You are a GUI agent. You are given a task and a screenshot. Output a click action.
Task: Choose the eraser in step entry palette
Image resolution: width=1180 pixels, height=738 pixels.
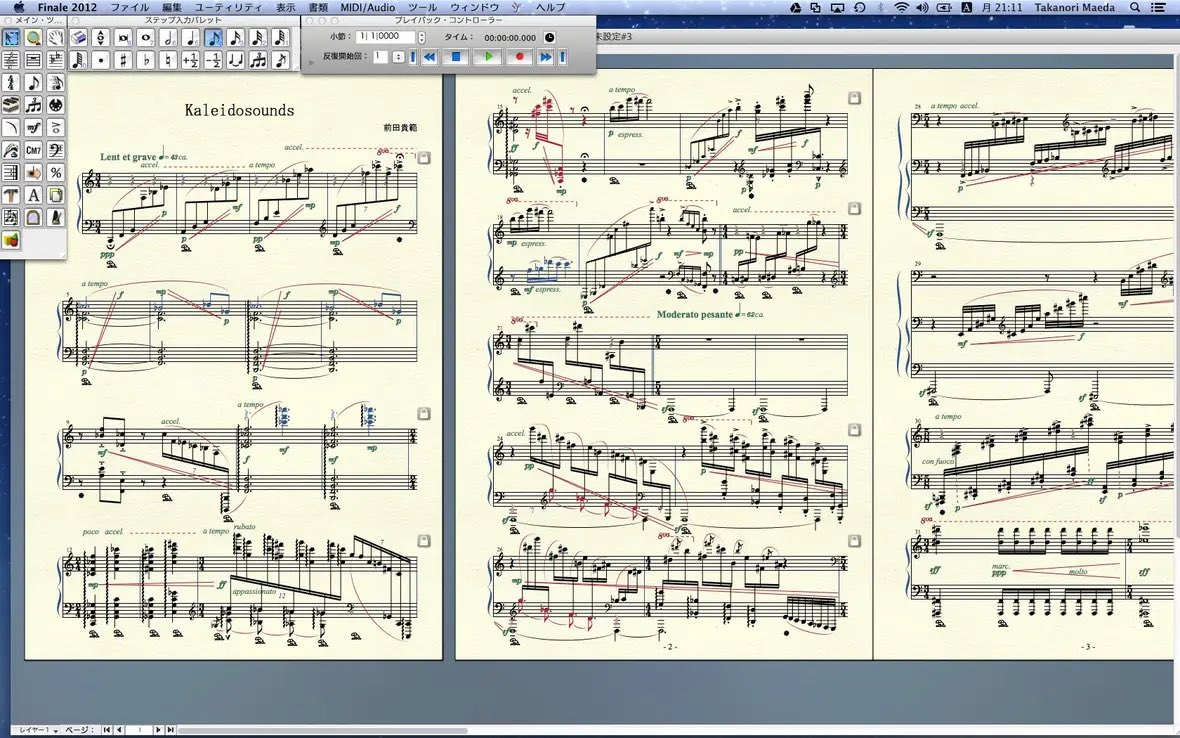(x=78, y=38)
